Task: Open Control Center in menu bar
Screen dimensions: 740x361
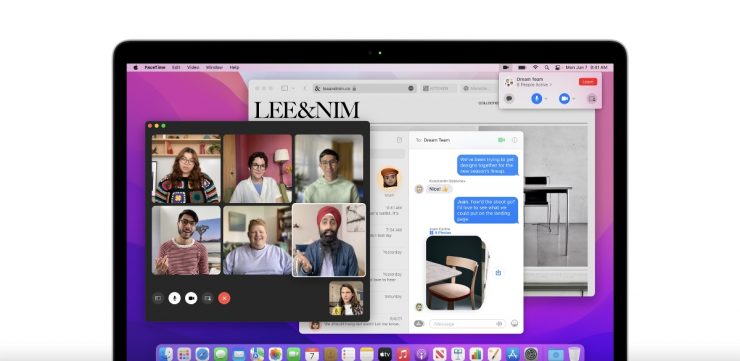Action: (557, 67)
